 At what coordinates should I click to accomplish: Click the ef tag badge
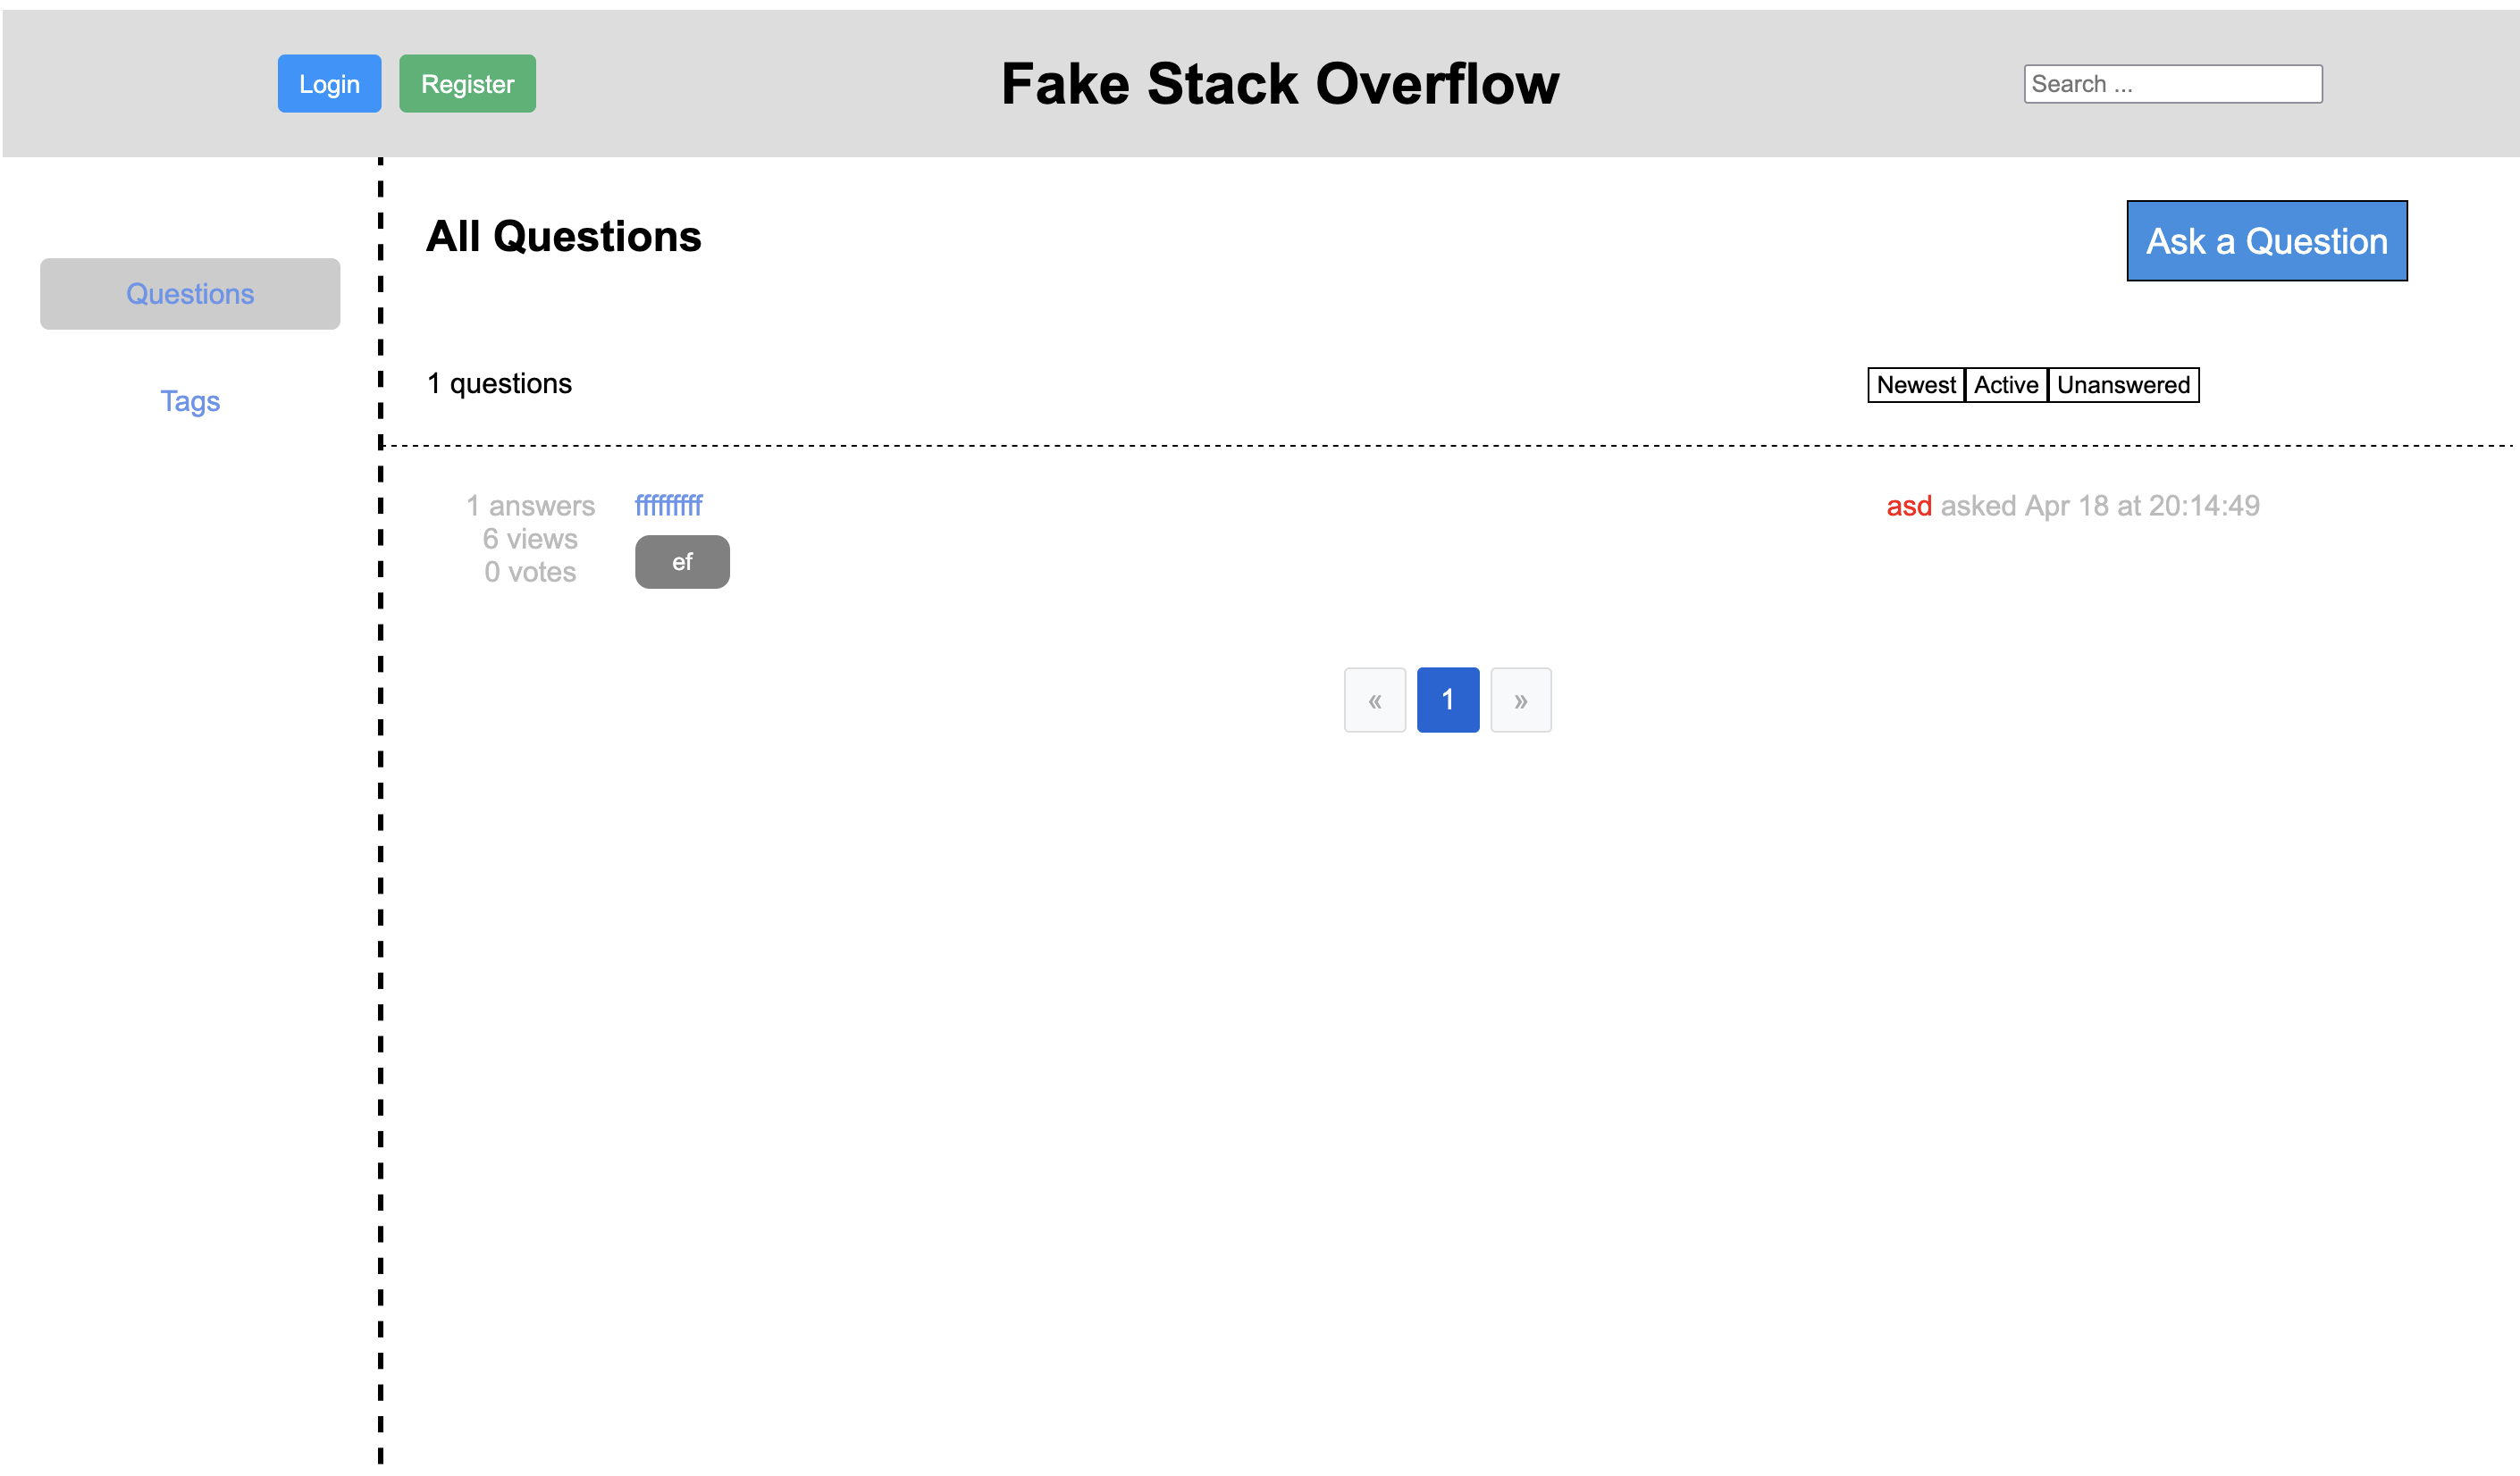click(682, 562)
